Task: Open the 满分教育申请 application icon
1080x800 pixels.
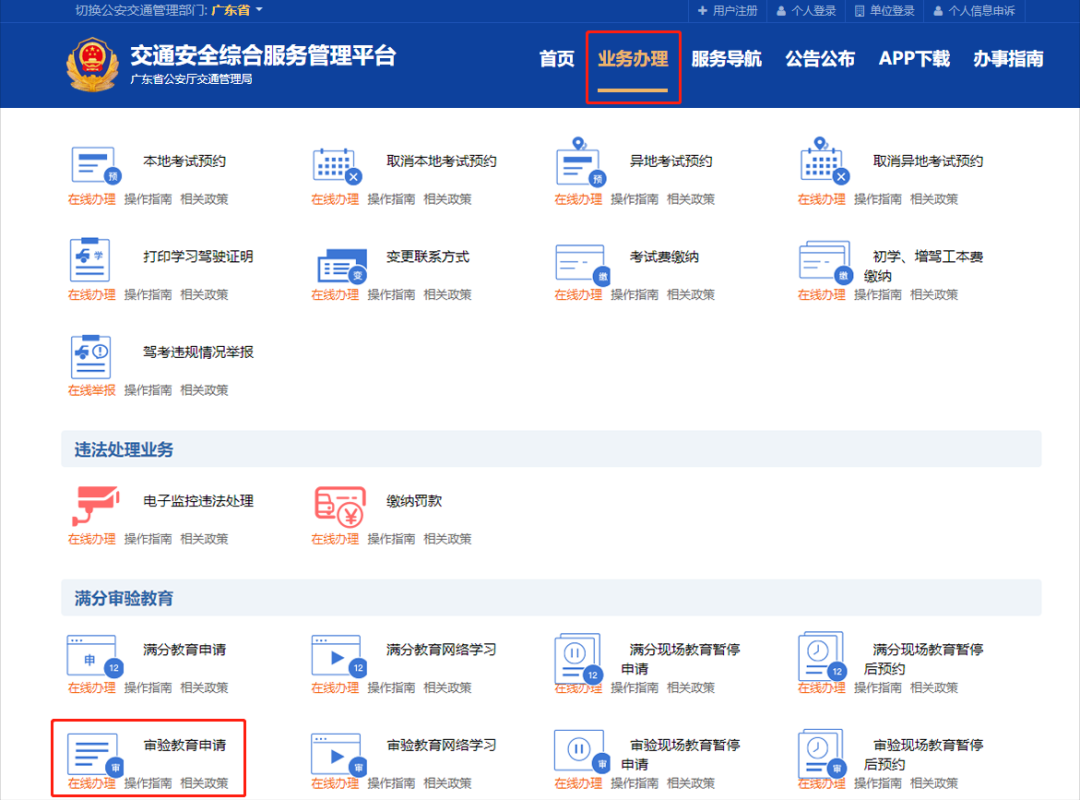Action: pos(93,655)
